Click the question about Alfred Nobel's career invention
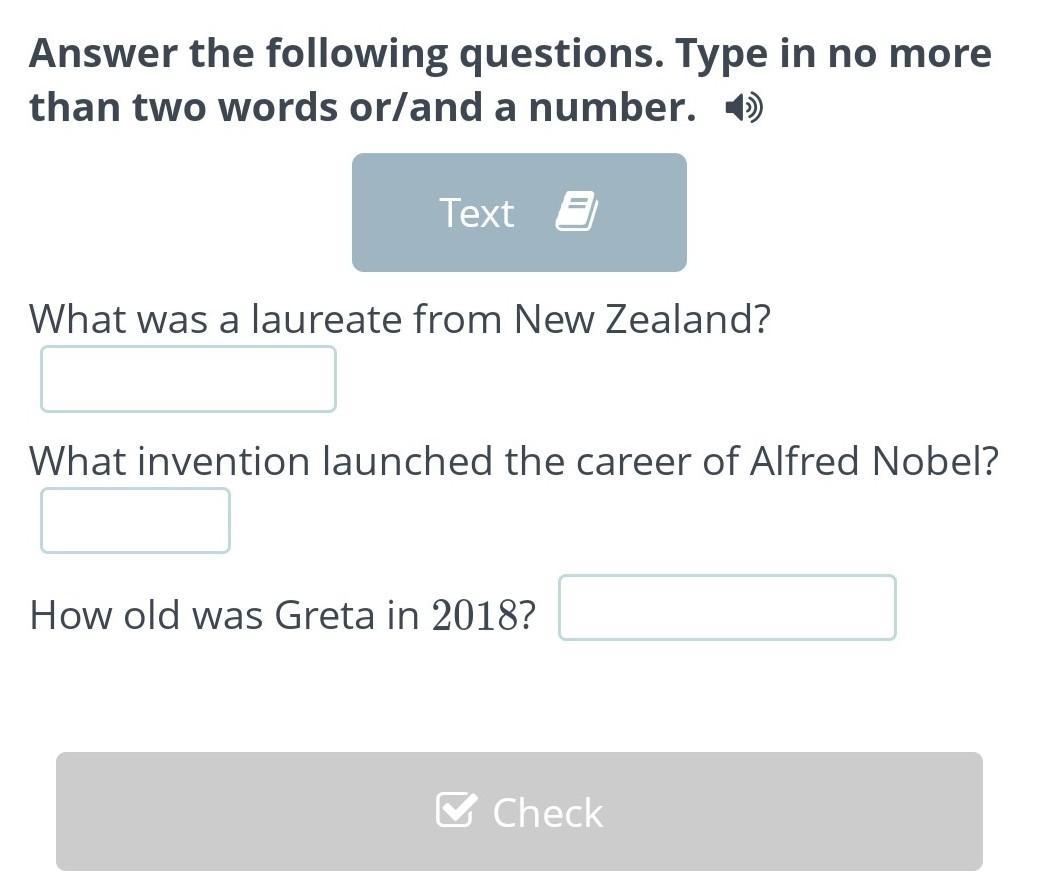The image size is (1059, 896). click(x=514, y=462)
